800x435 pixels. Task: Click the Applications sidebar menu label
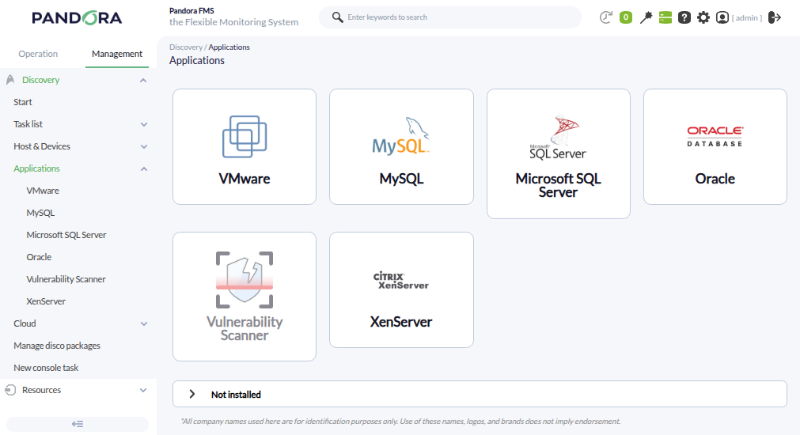point(37,168)
